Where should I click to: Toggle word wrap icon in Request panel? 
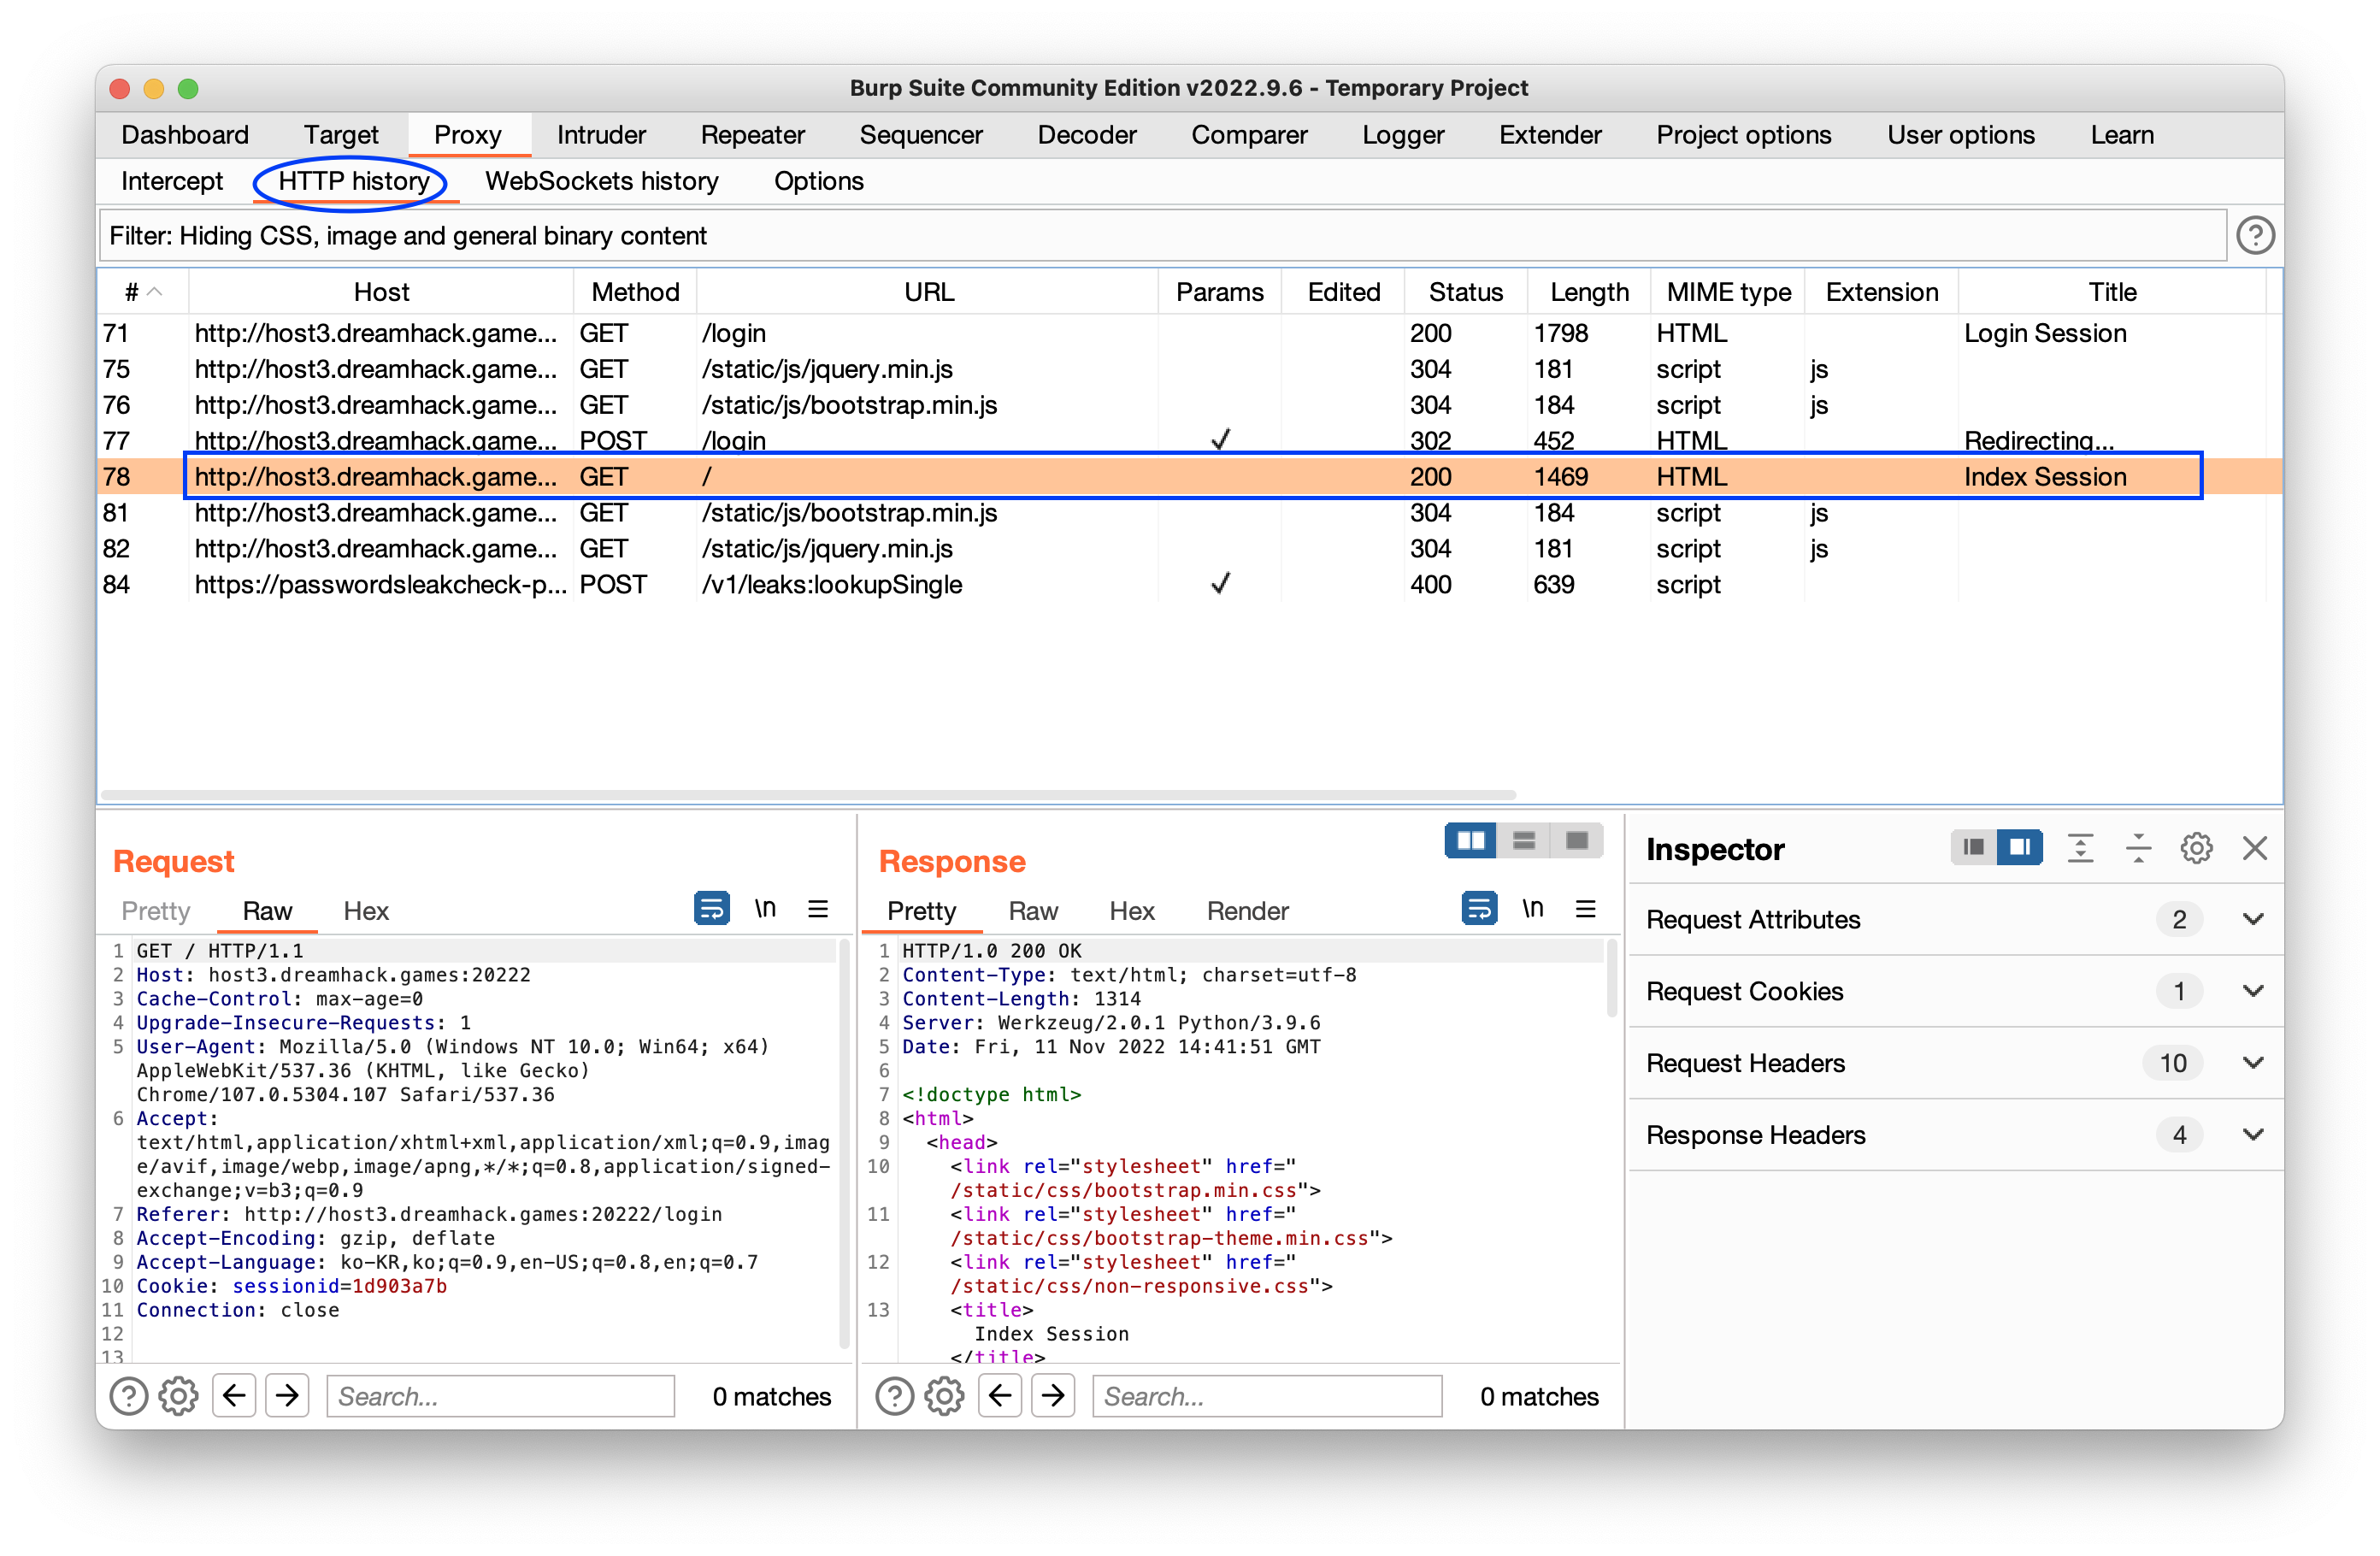(711, 909)
